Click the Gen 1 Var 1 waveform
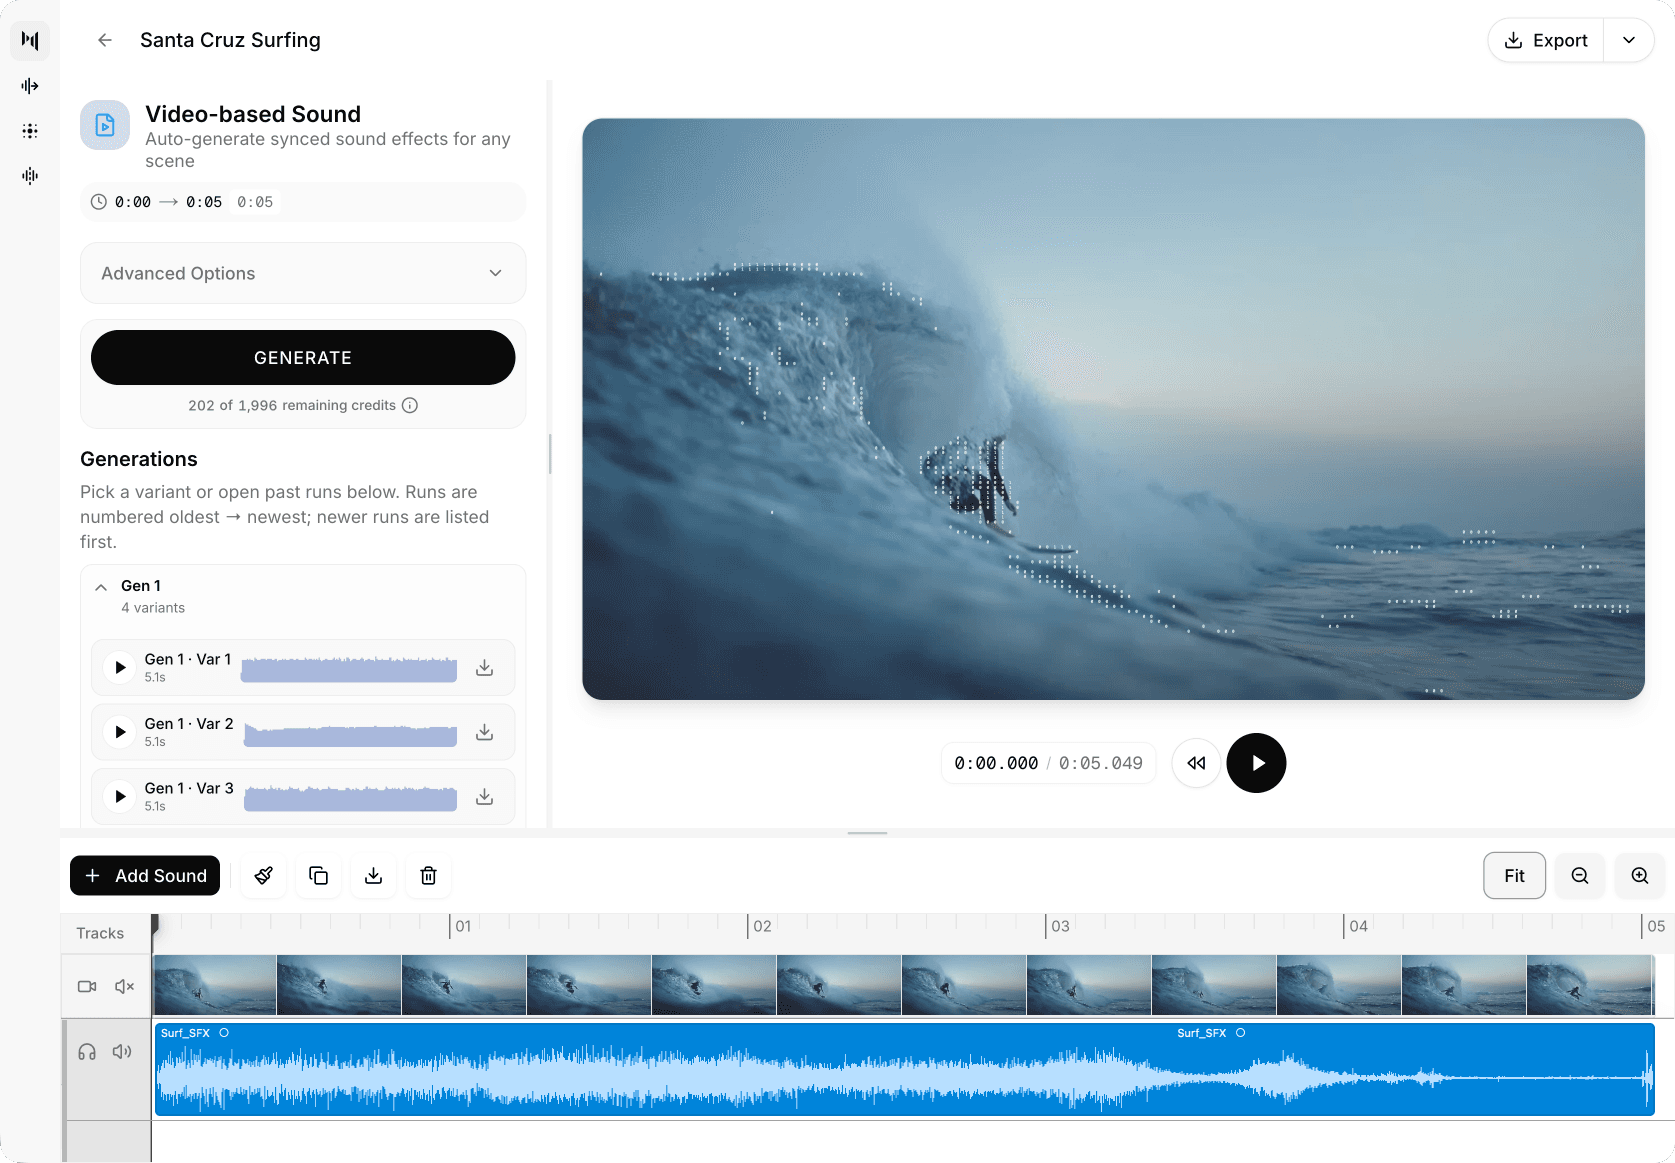 349,669
